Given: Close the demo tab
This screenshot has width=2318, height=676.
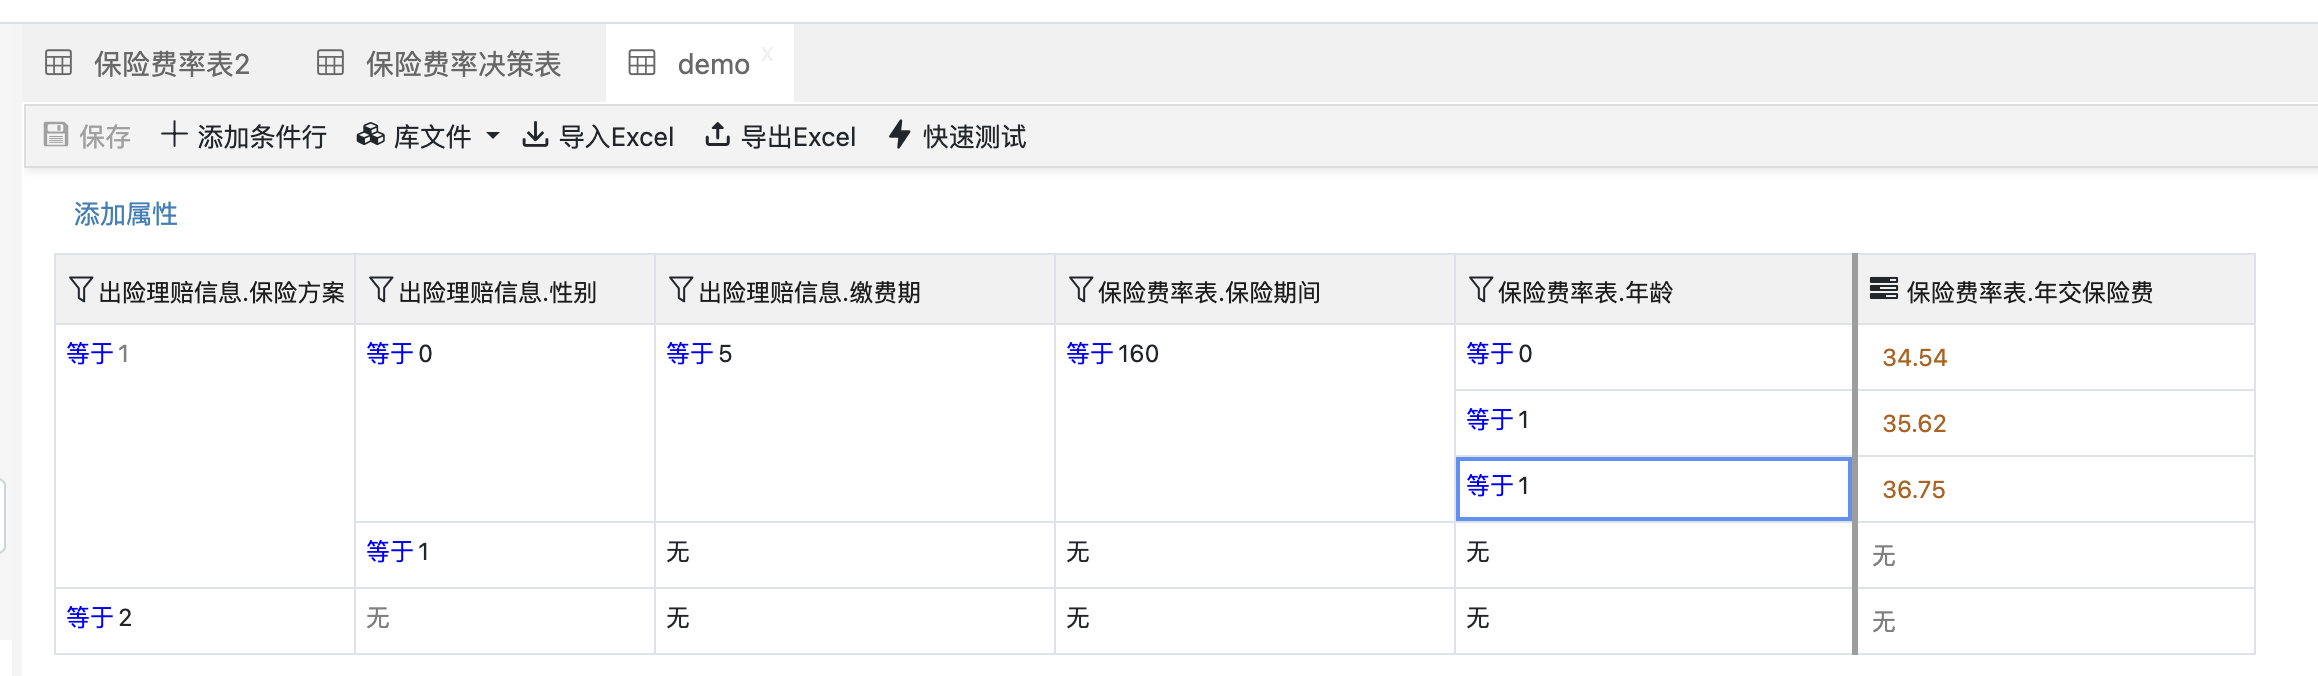Looking at the screenshot, I should [x=767, y=54].
